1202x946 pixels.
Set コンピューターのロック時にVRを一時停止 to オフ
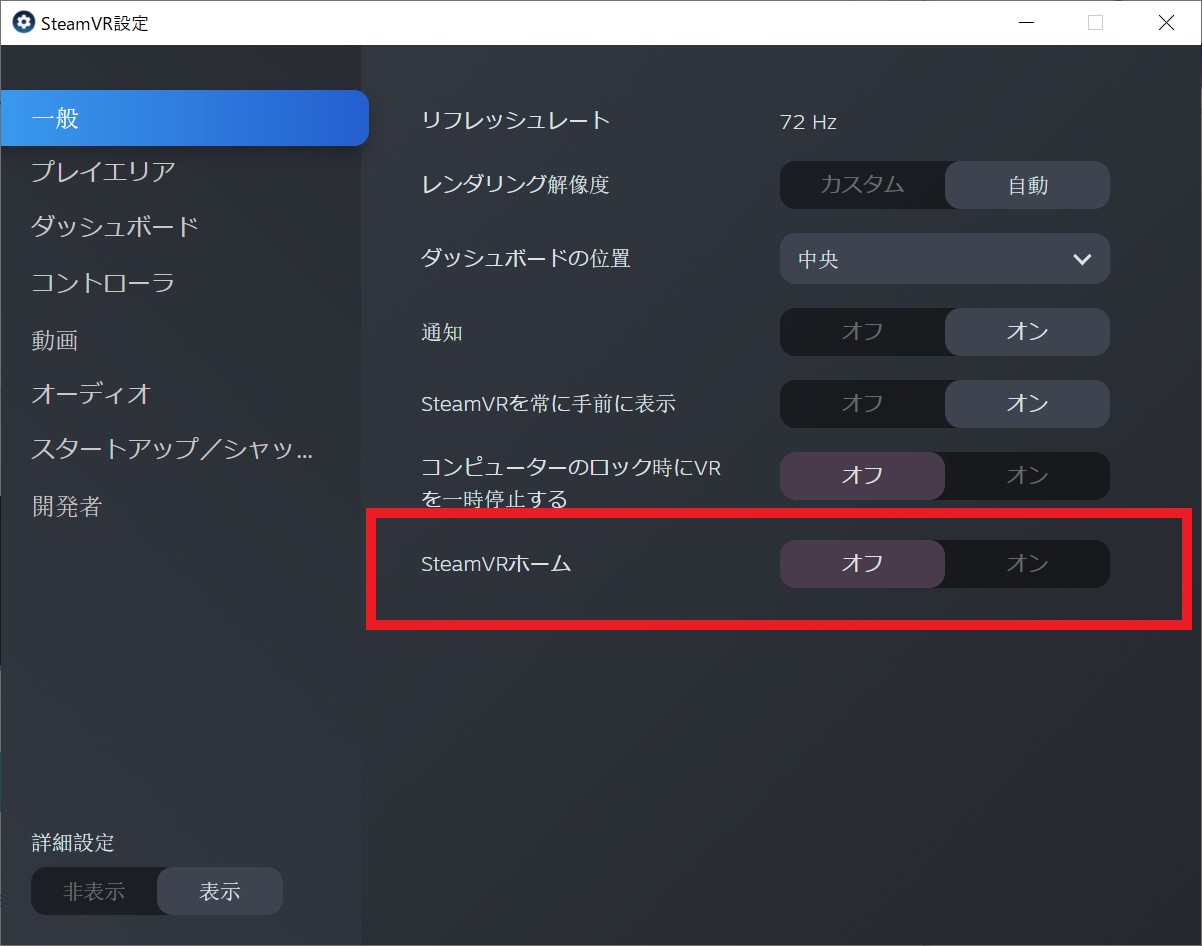point(862,476)
